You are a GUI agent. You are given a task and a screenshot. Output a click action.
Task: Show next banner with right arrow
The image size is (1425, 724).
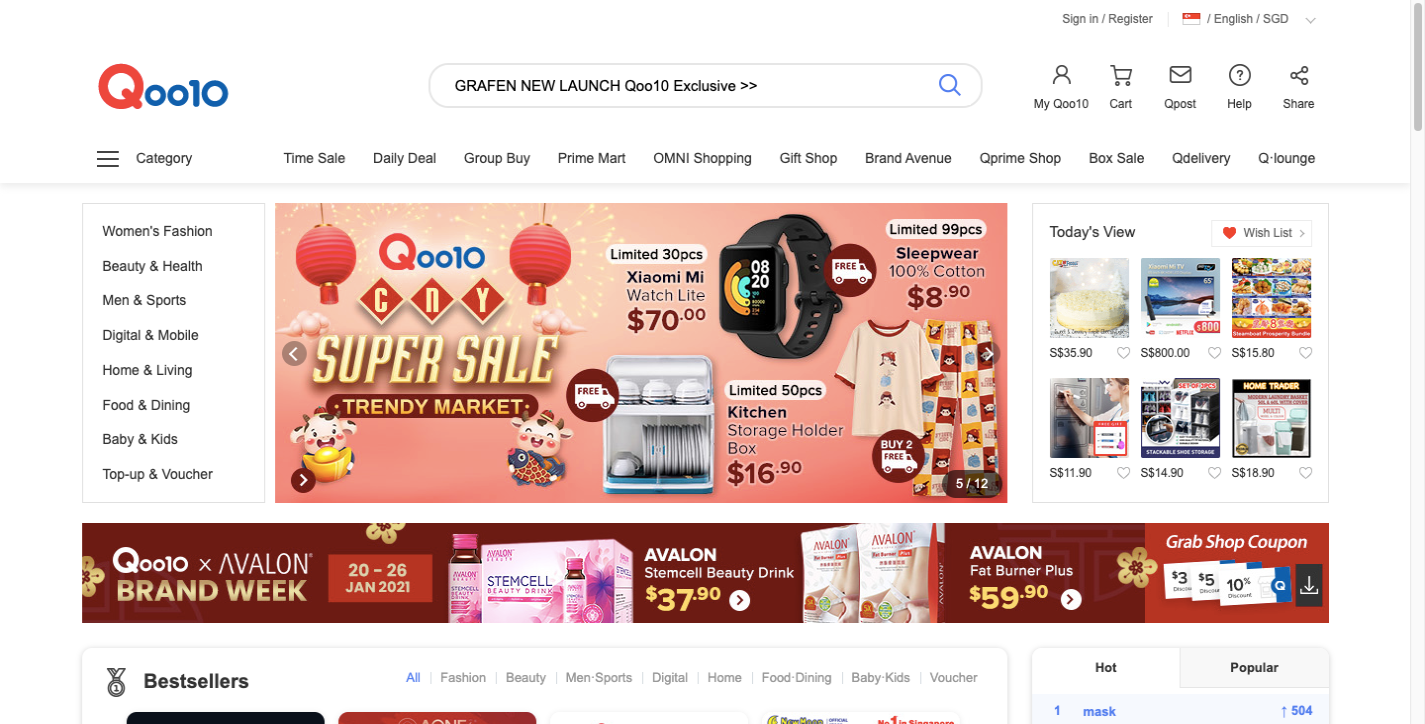point(989,353)
